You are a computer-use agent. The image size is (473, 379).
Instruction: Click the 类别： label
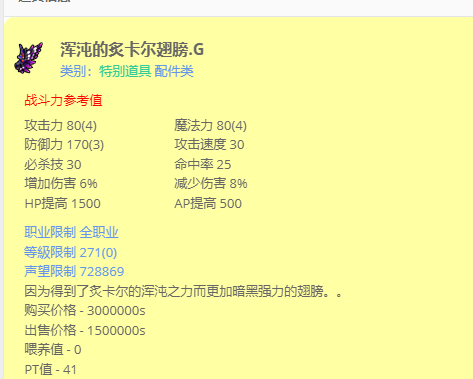(76, 71)
